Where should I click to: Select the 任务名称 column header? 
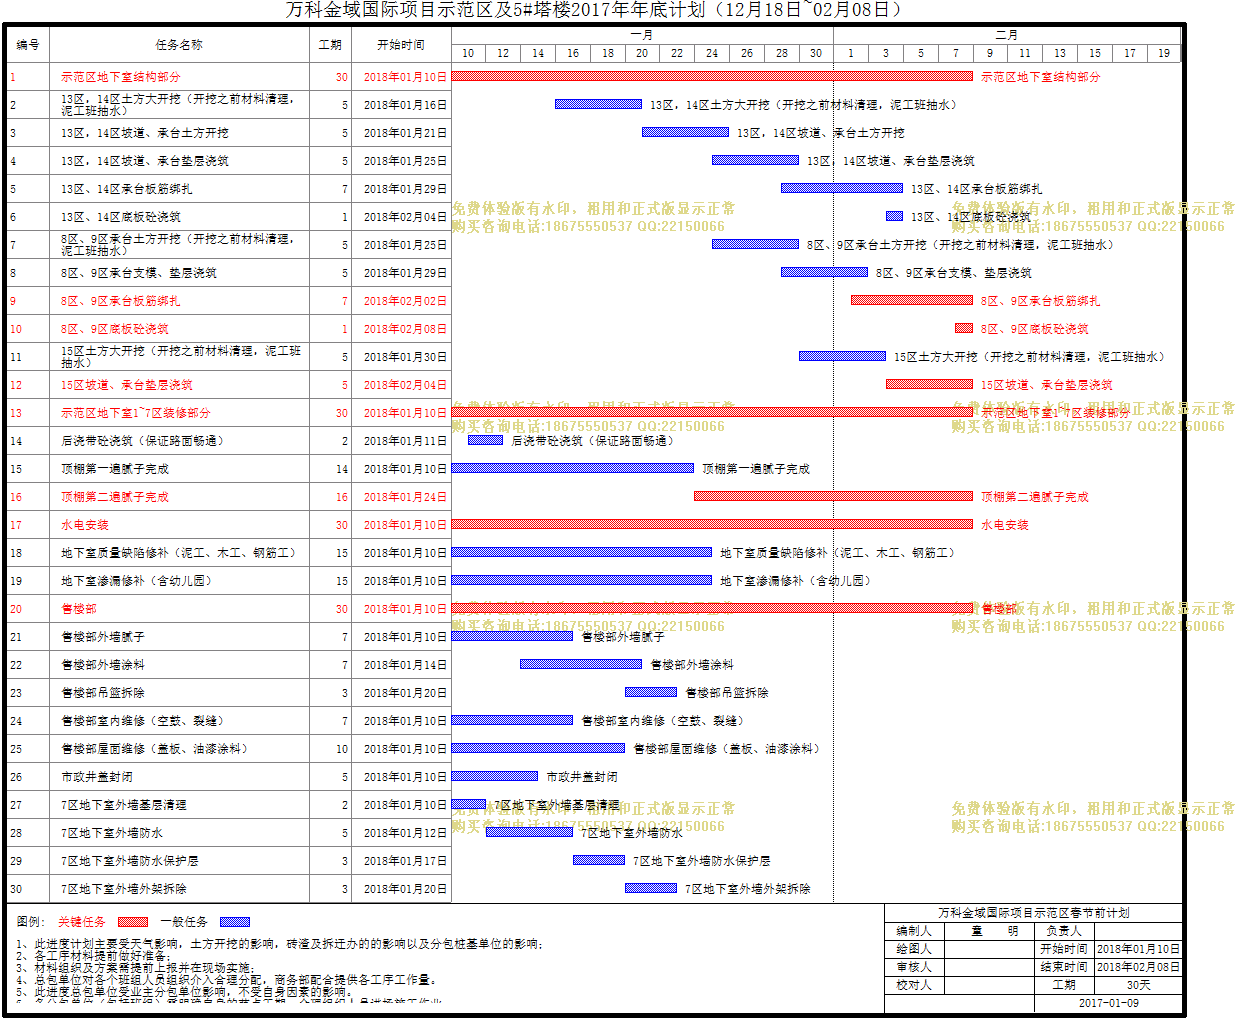[179, 45]
